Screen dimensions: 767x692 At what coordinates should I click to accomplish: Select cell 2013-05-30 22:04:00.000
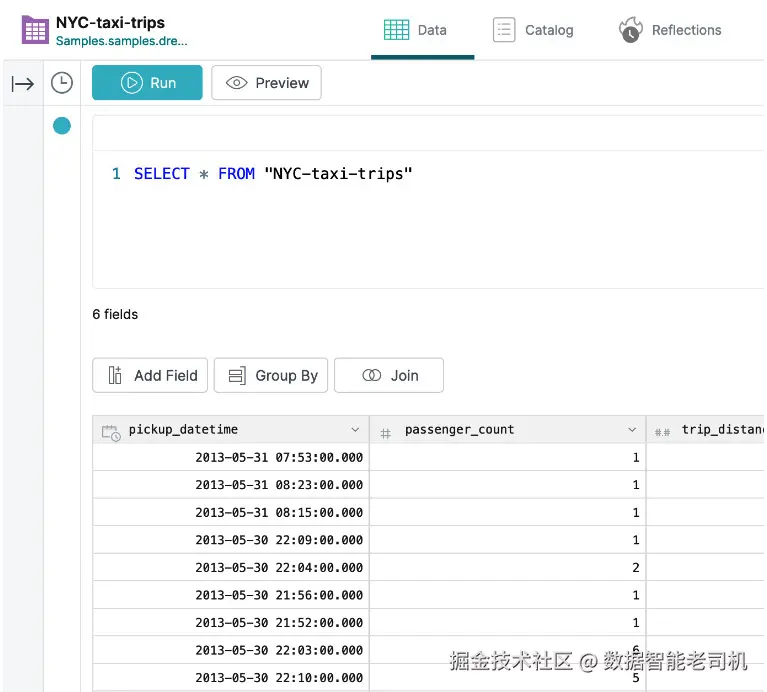pyautogui.click(x=231, y=567)
